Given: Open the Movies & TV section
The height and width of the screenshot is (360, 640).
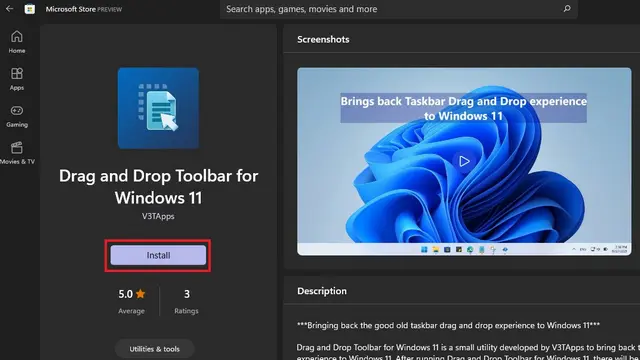Looking at the screenshot, I should tap(17, 153).
